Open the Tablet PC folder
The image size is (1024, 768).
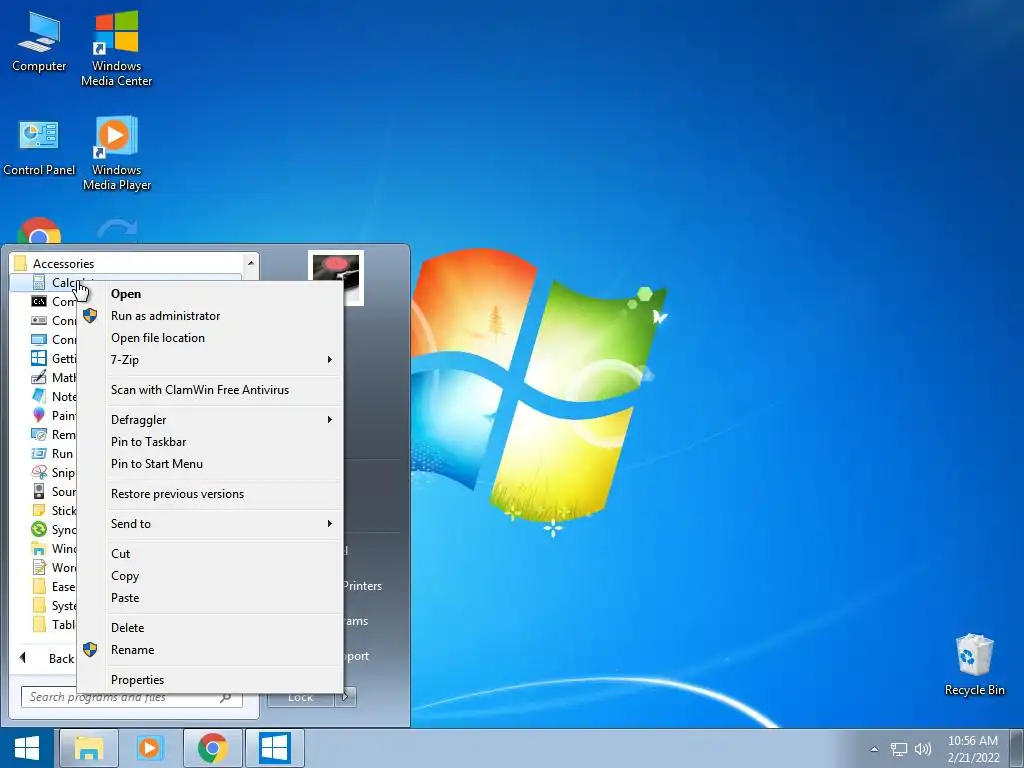pos(54,624)
